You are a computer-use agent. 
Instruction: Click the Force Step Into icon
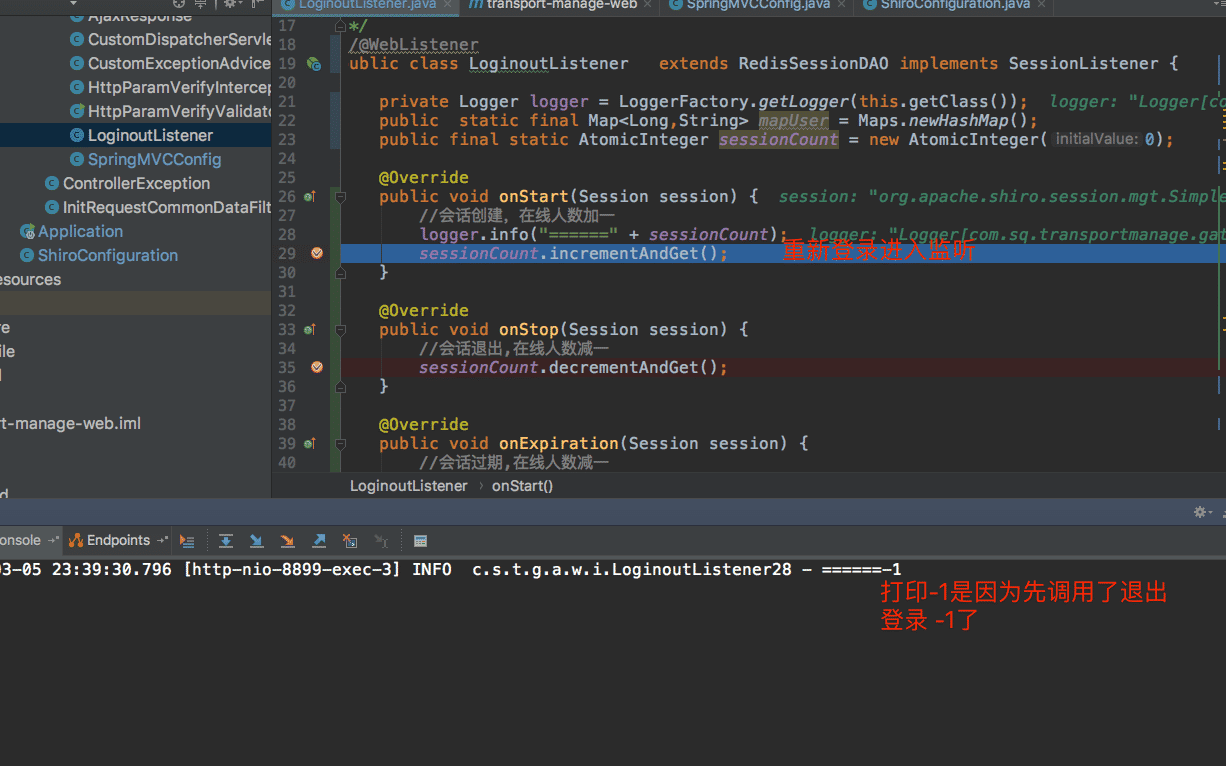tap(288, 541)
